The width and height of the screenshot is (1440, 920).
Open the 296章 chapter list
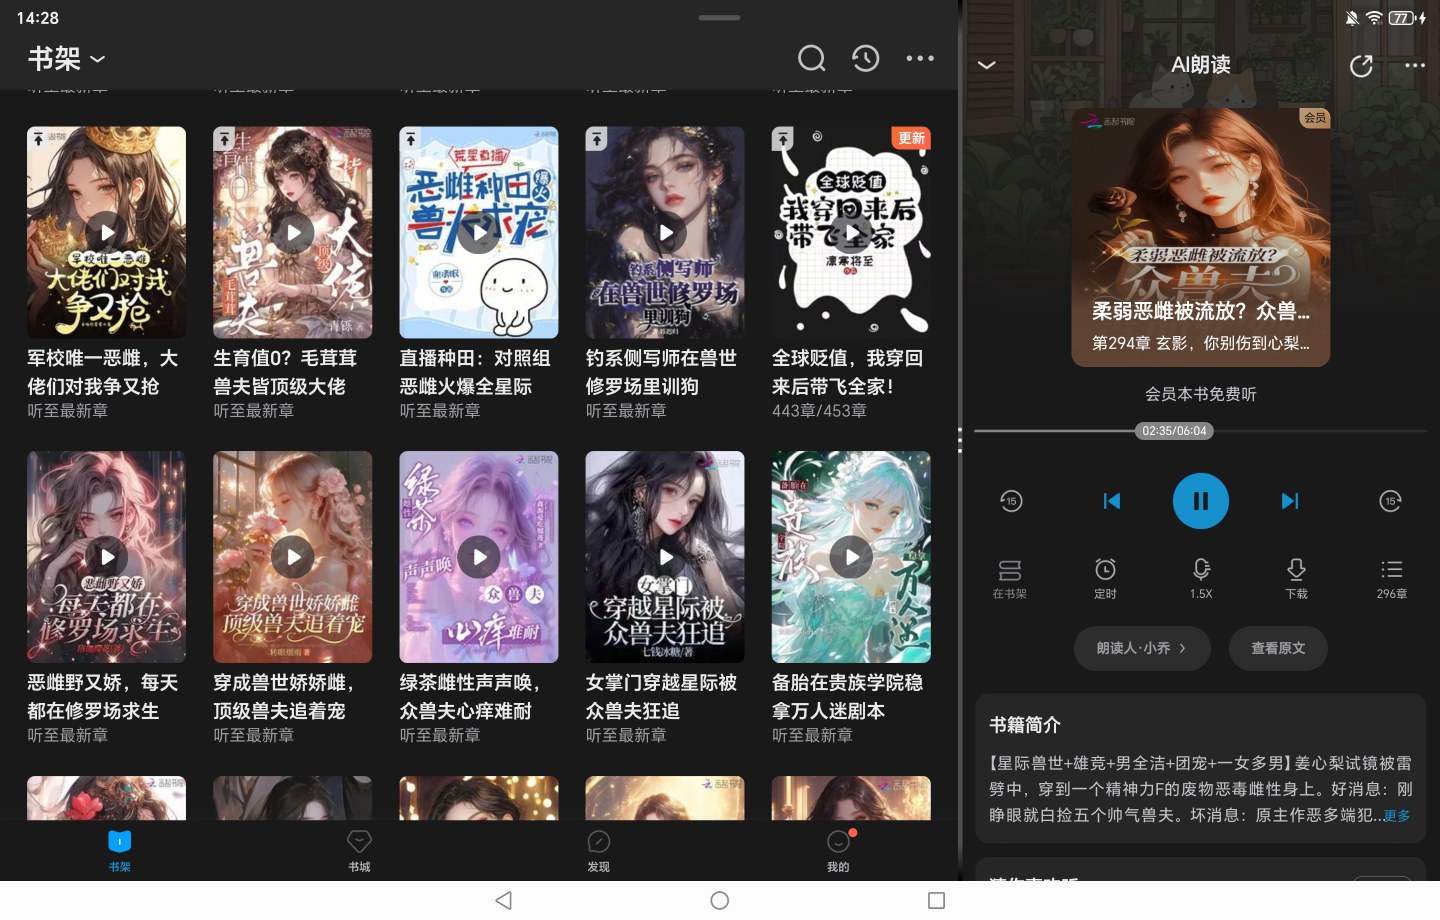pyautogui.click(x=1391, y=578)
